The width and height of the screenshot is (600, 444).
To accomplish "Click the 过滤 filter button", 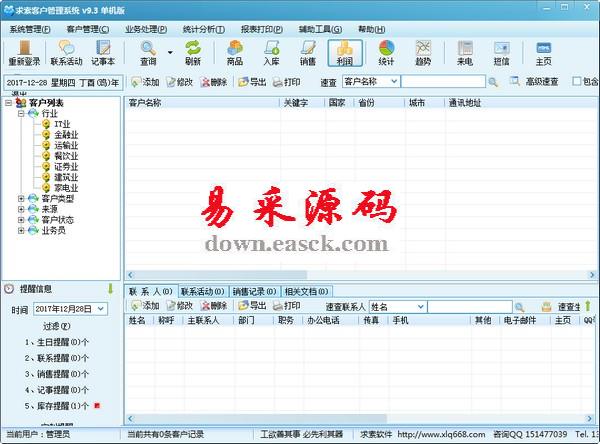I will [57, 326].
